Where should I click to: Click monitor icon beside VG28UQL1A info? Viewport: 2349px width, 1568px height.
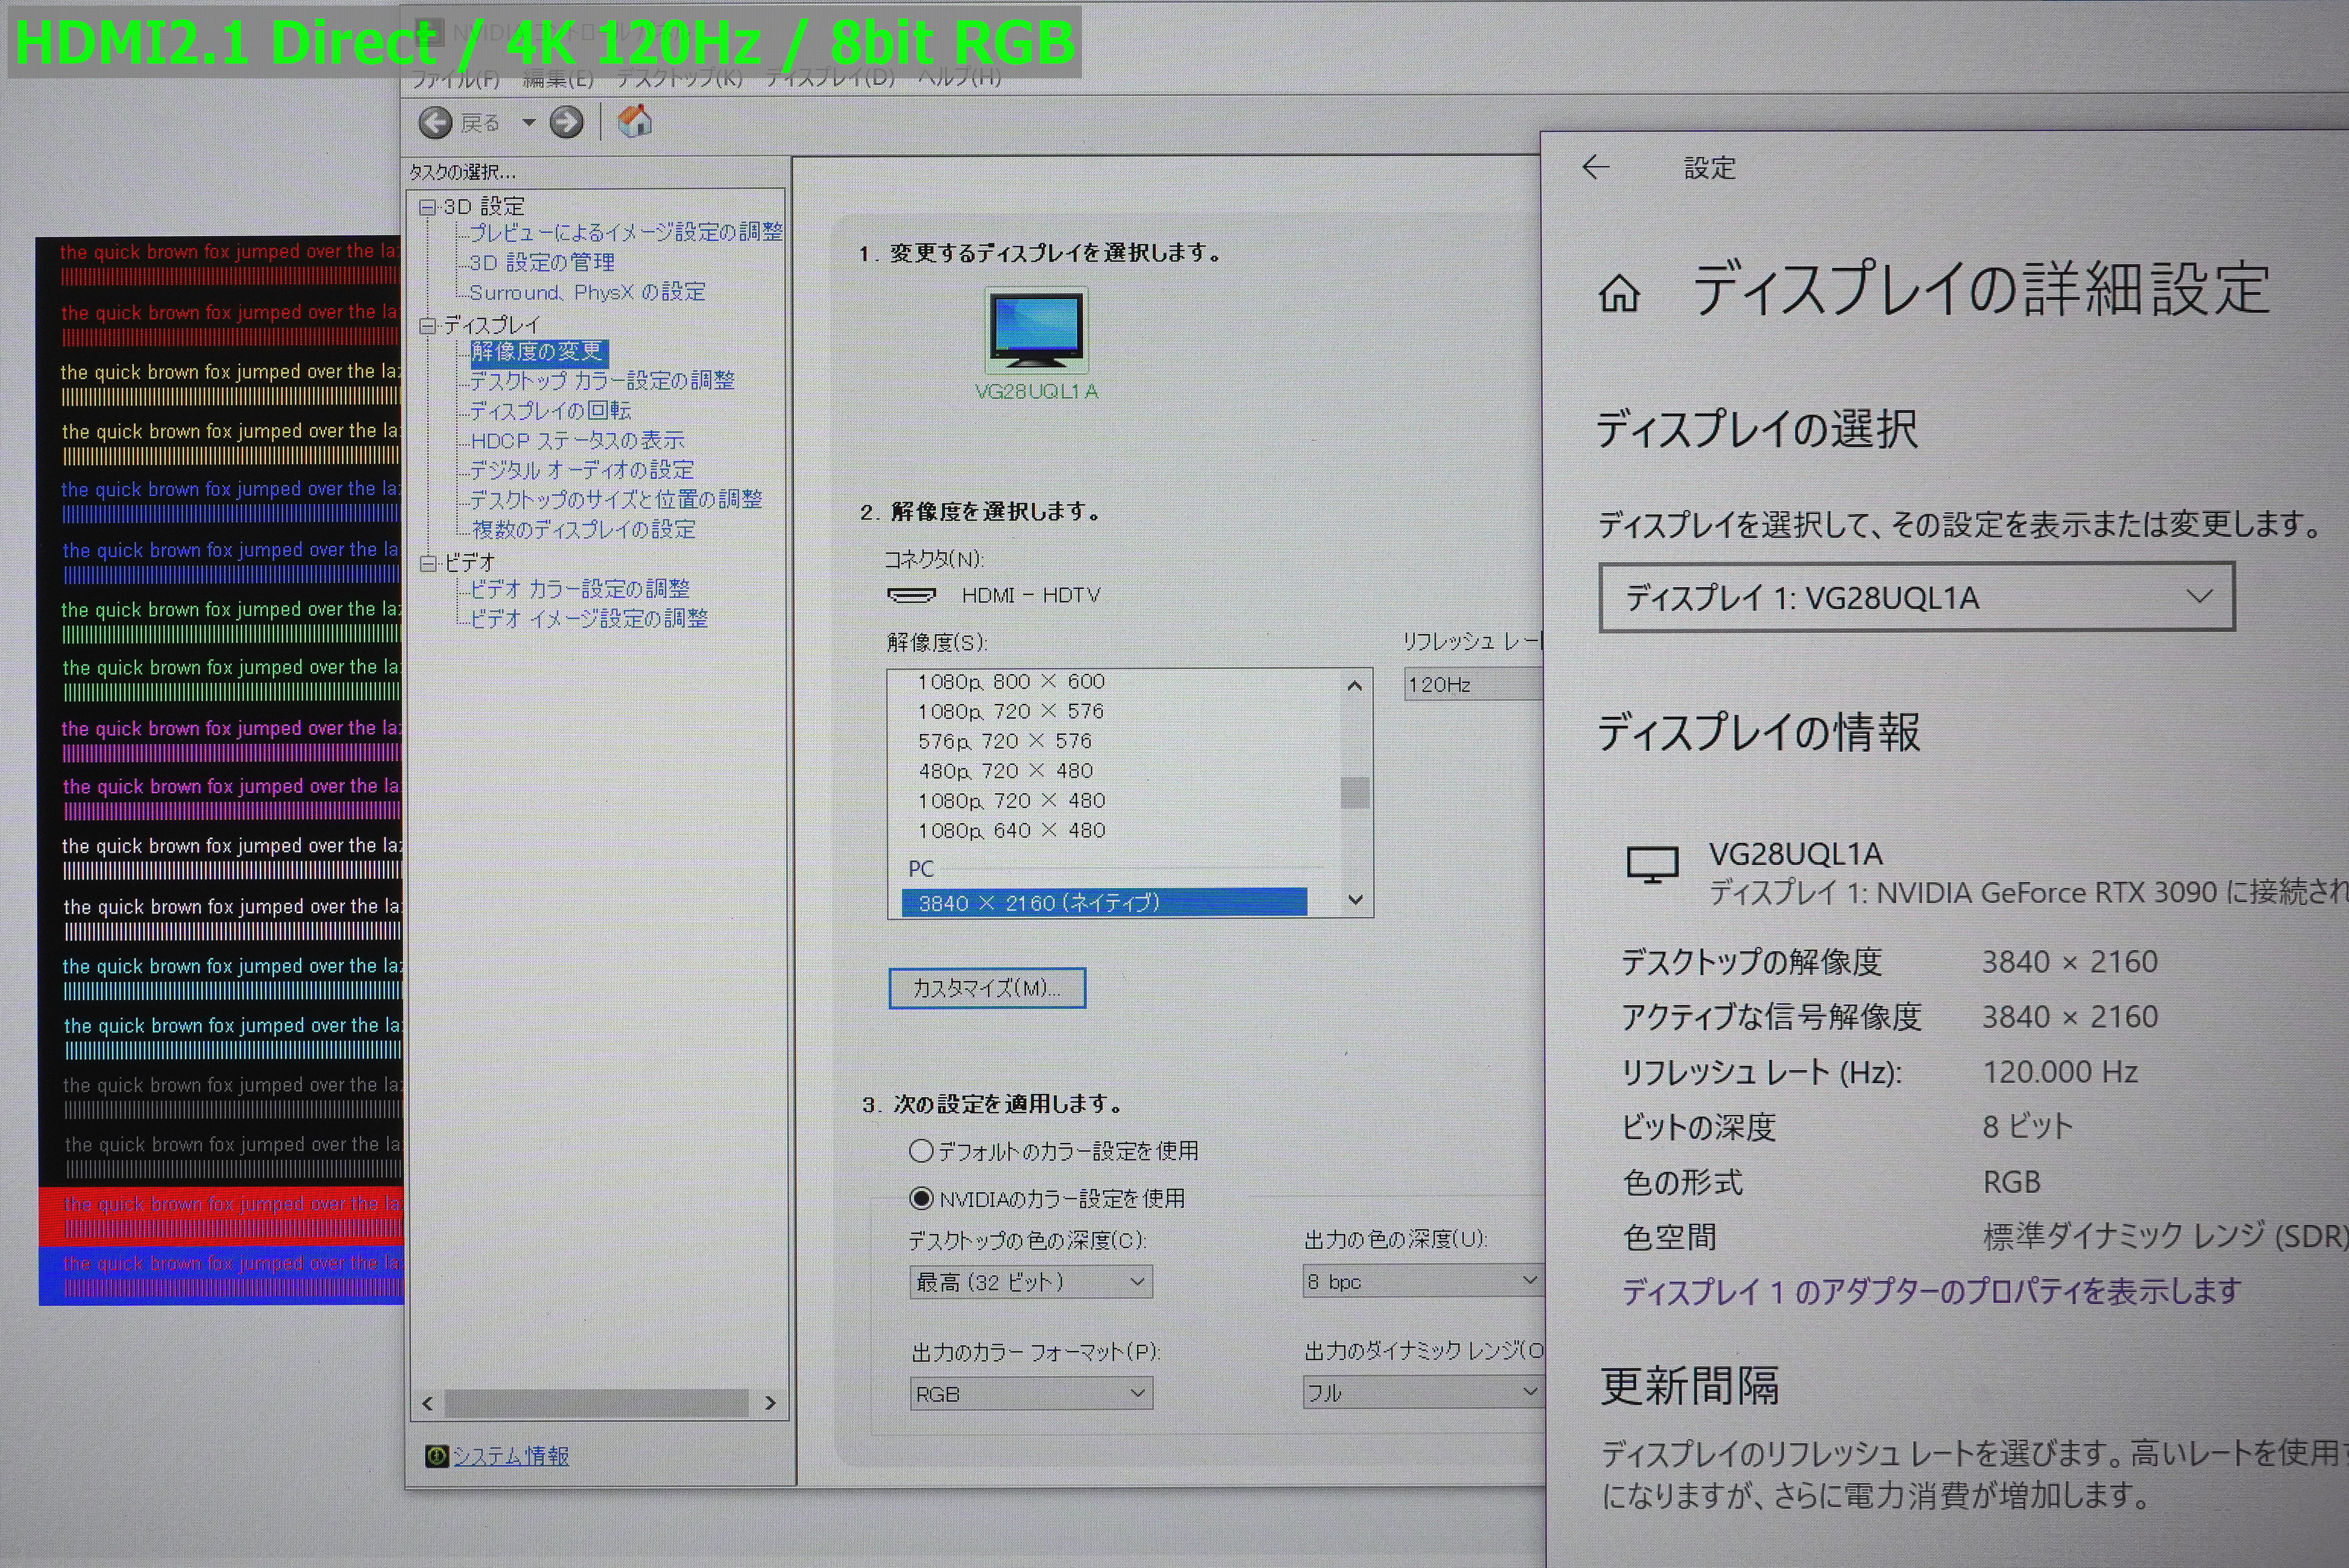pos(1652,865)
